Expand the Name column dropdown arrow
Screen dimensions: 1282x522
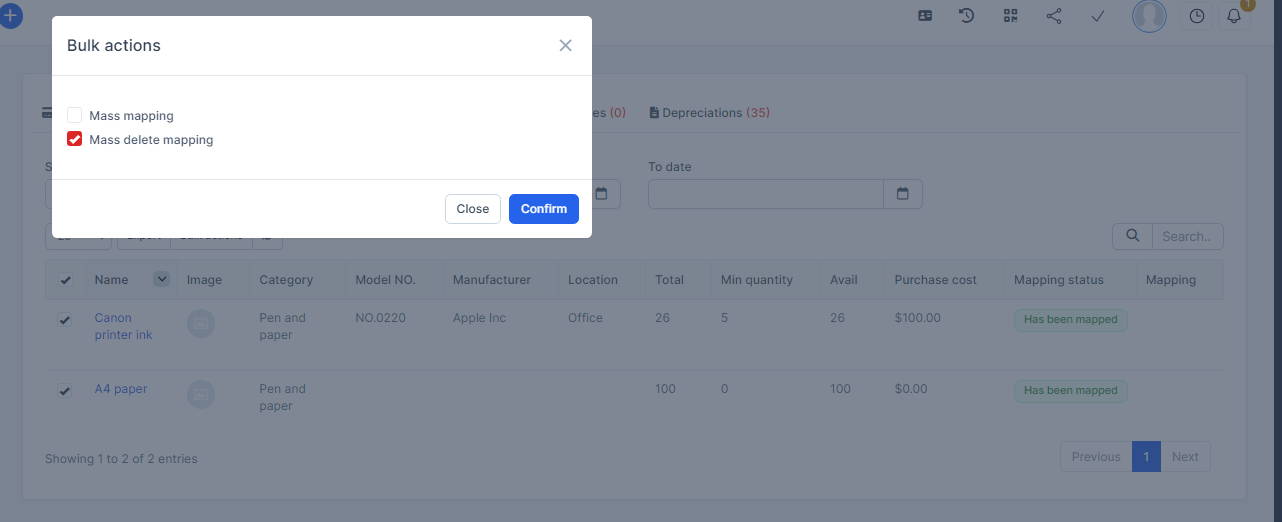pyautogui.click(x=161, y=280)
